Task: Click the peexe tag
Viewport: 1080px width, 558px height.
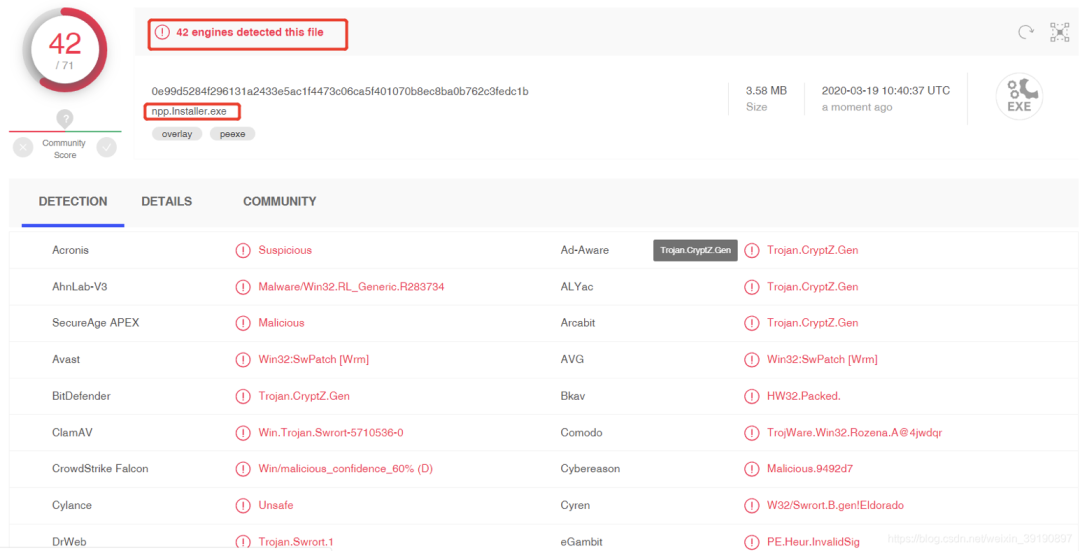Action: 233,134
